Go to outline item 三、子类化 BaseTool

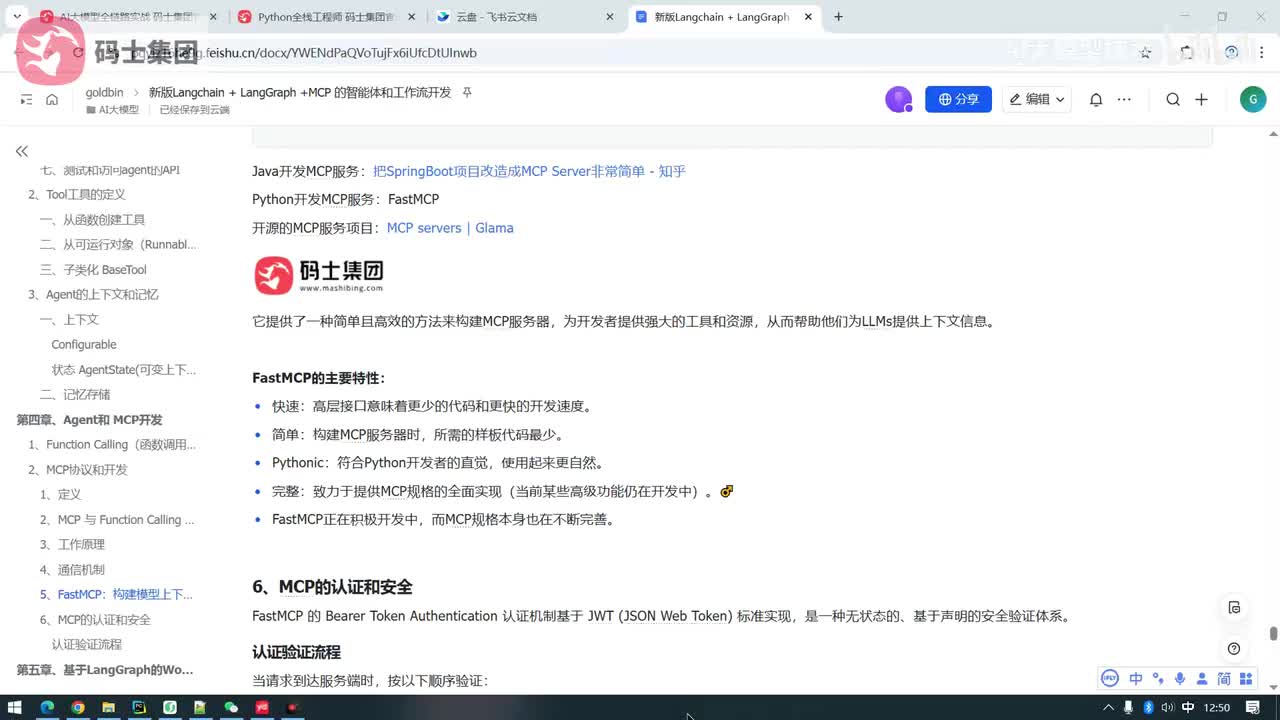pyautogui.click(x=93, y=270)
